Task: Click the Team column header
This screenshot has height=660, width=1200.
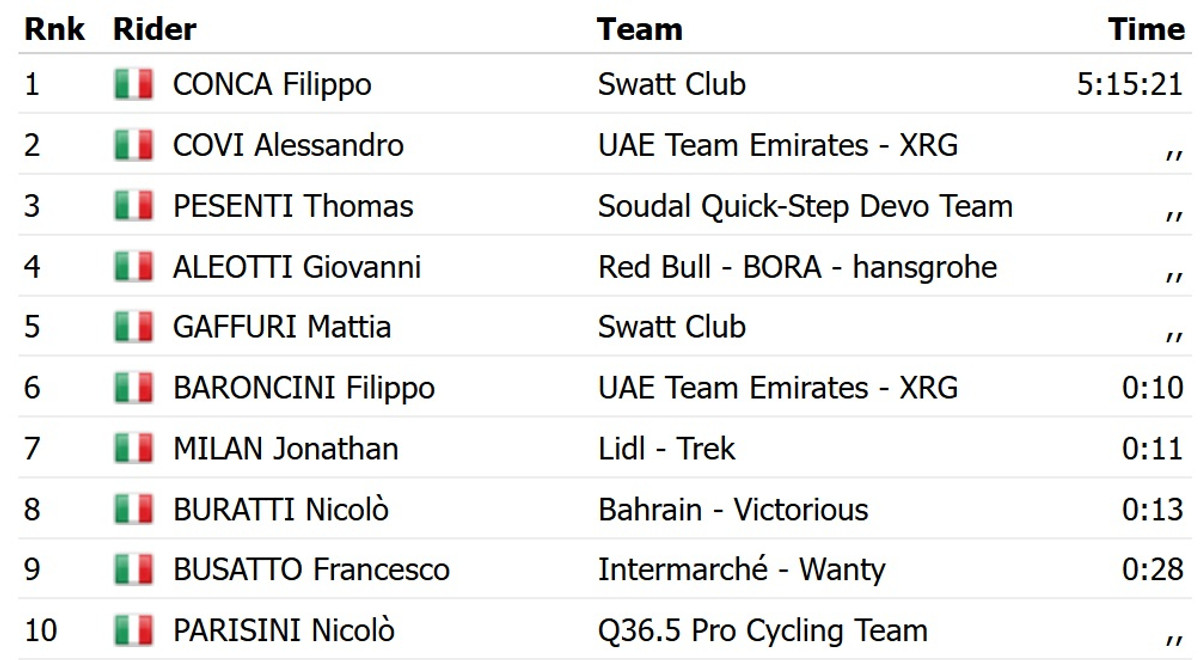Action: click(640, 30)
